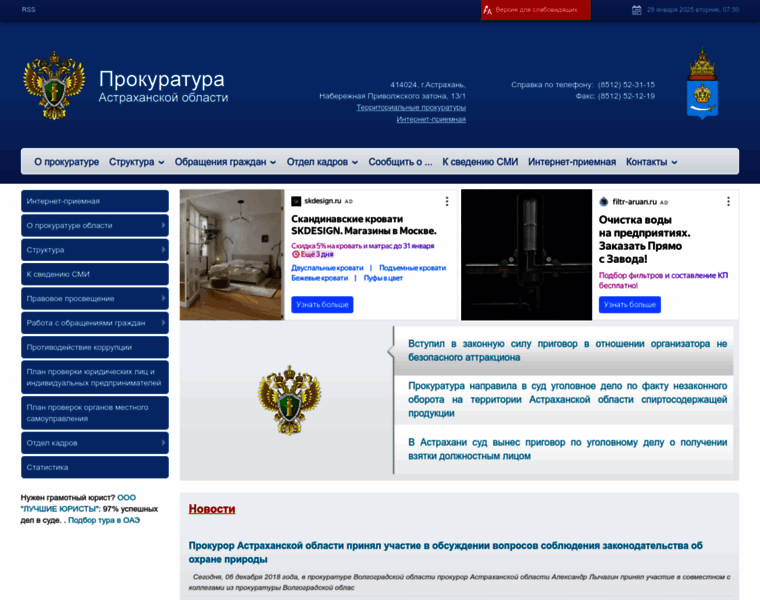Open Сообщить о ... menu item
The image size is (760, 600).
point(400,162)
